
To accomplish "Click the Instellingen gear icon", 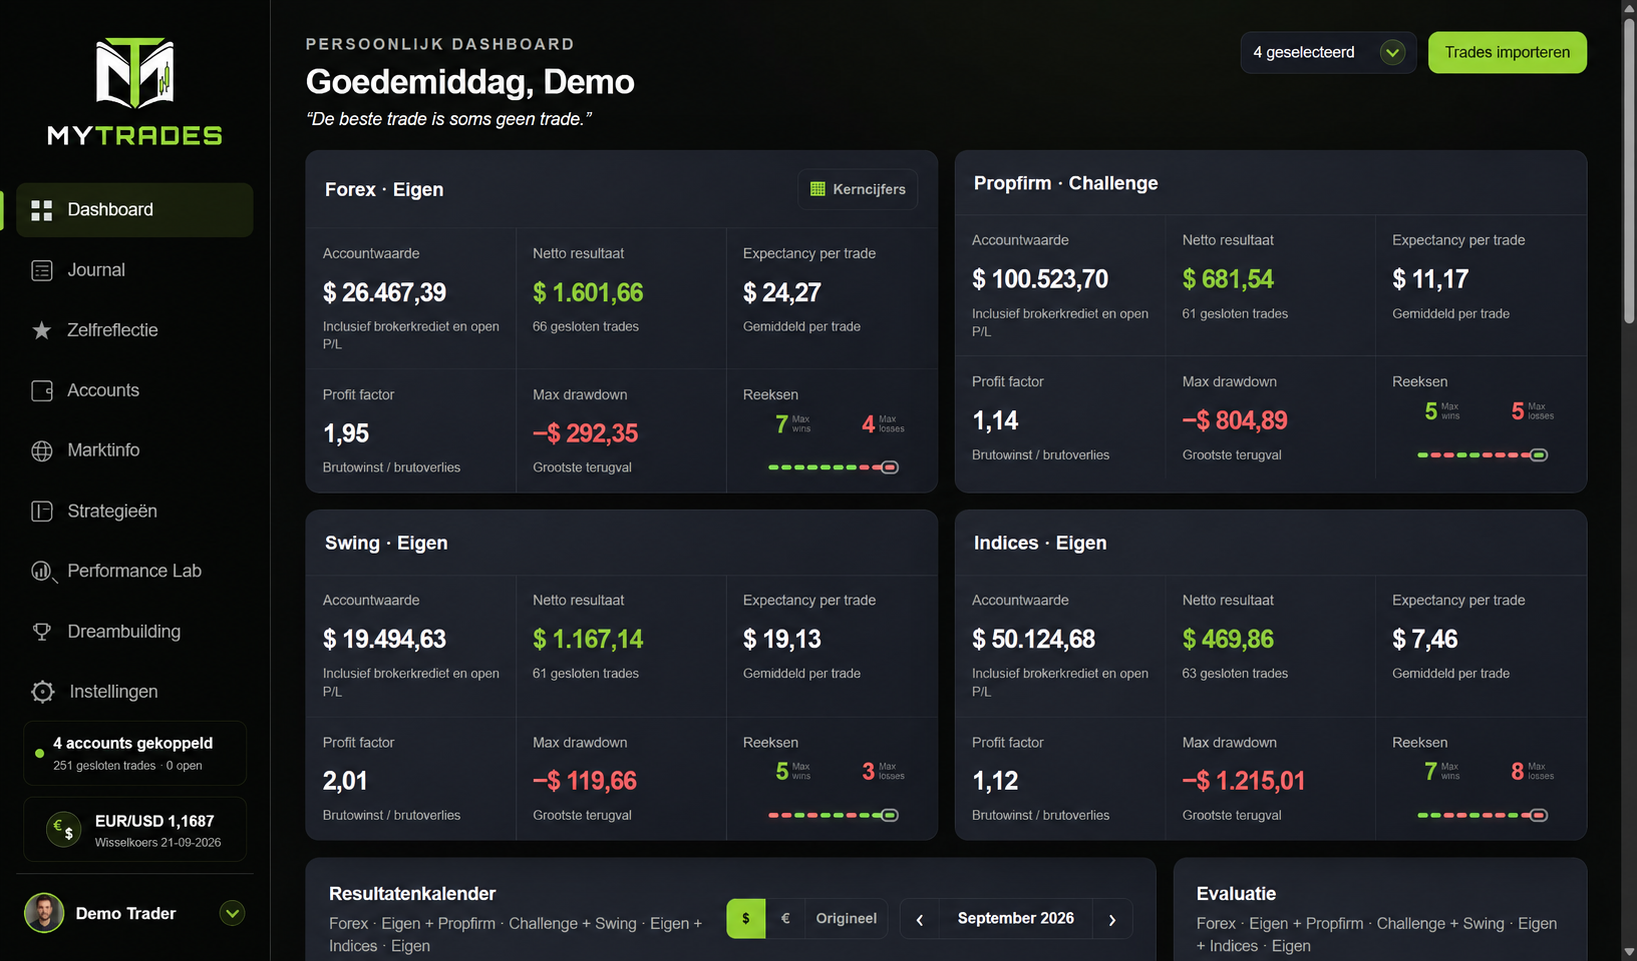I will (x=42, y=692).
